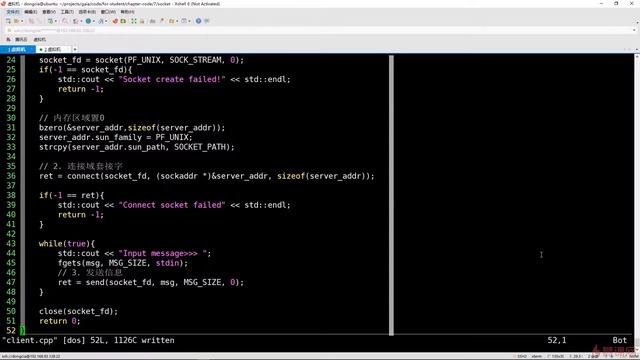
Task: Click the SSH2 status bar entry
Action: pos(522,356)
